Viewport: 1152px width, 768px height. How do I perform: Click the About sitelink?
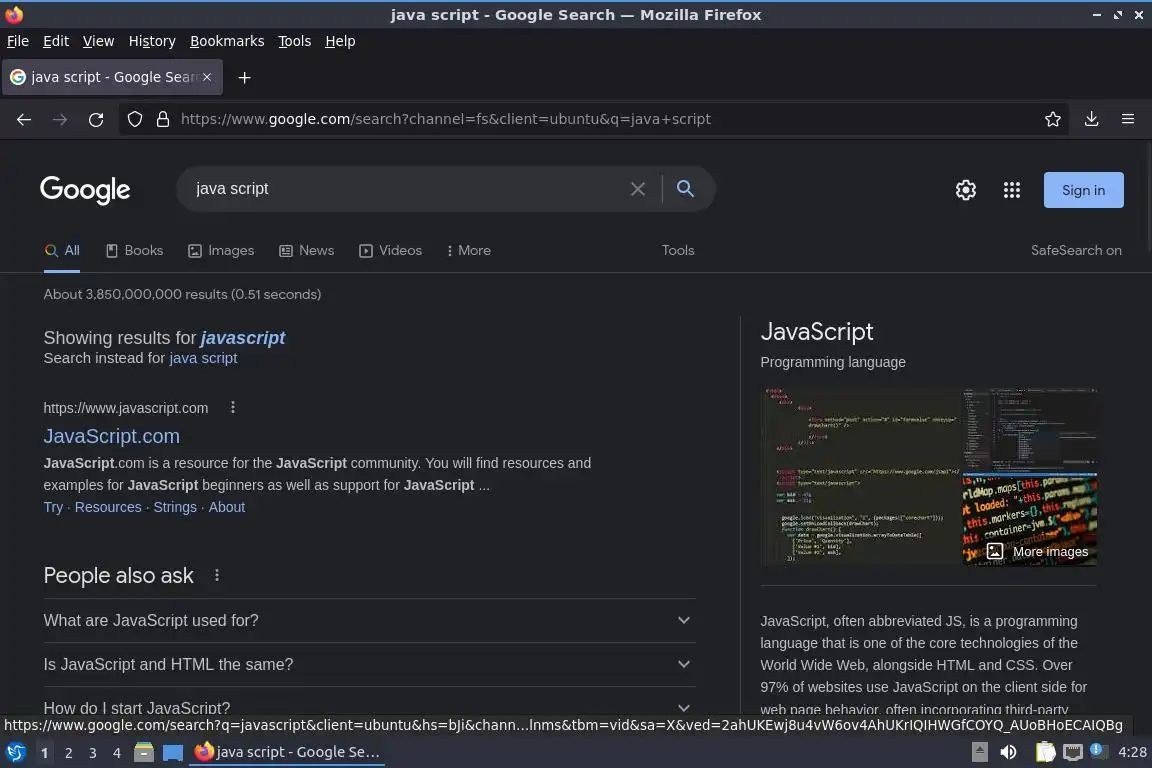(x=226, y=507)
